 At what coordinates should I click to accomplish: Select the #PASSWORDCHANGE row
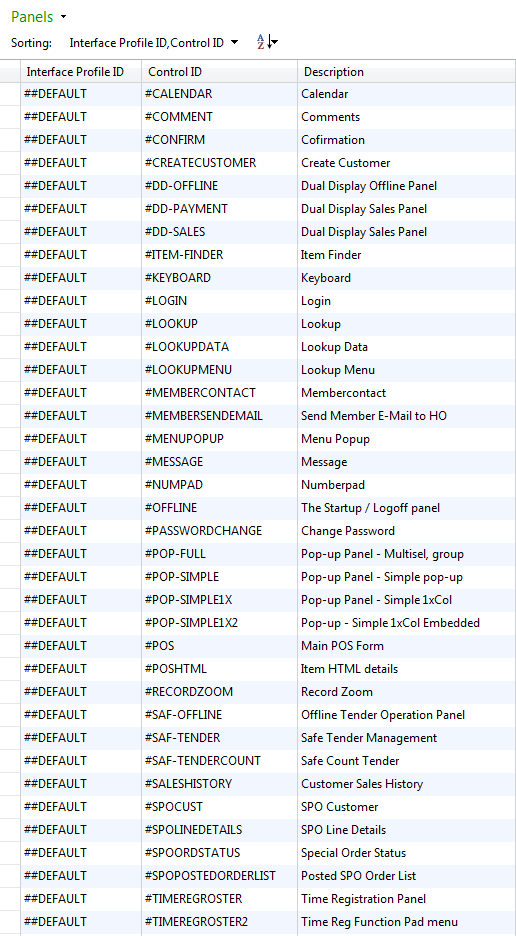coord(268,531)
